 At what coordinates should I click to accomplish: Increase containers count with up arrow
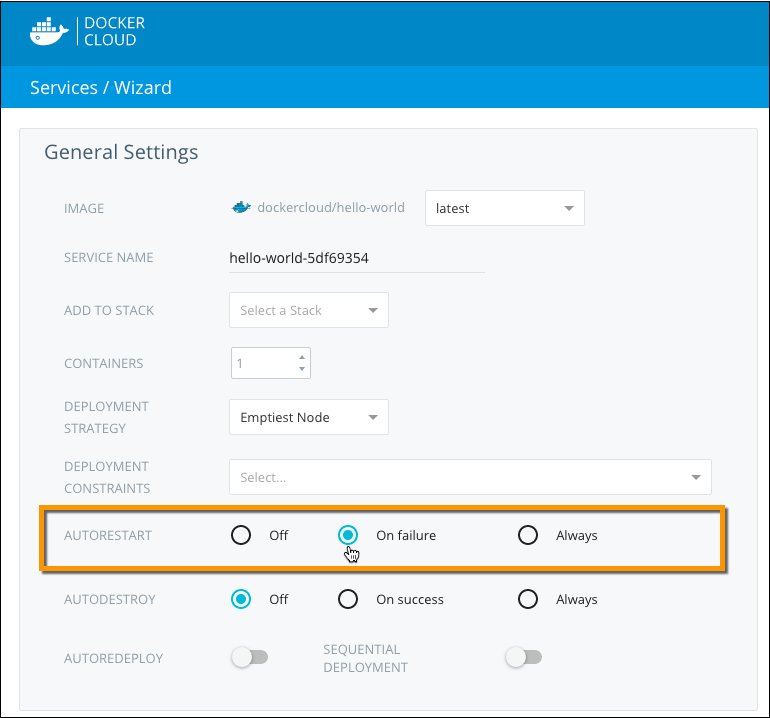(301, 356)
